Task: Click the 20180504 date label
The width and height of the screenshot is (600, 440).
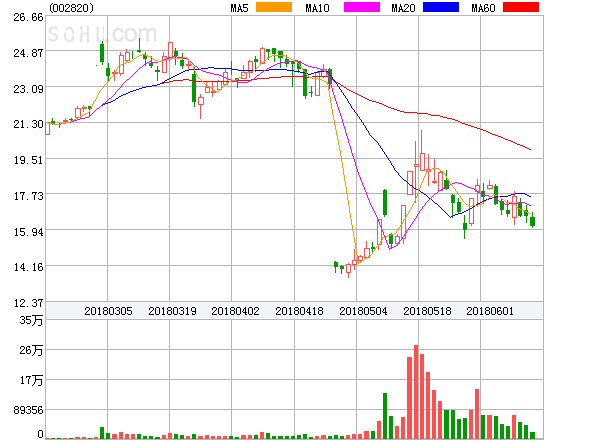Action: pos(363,311)
